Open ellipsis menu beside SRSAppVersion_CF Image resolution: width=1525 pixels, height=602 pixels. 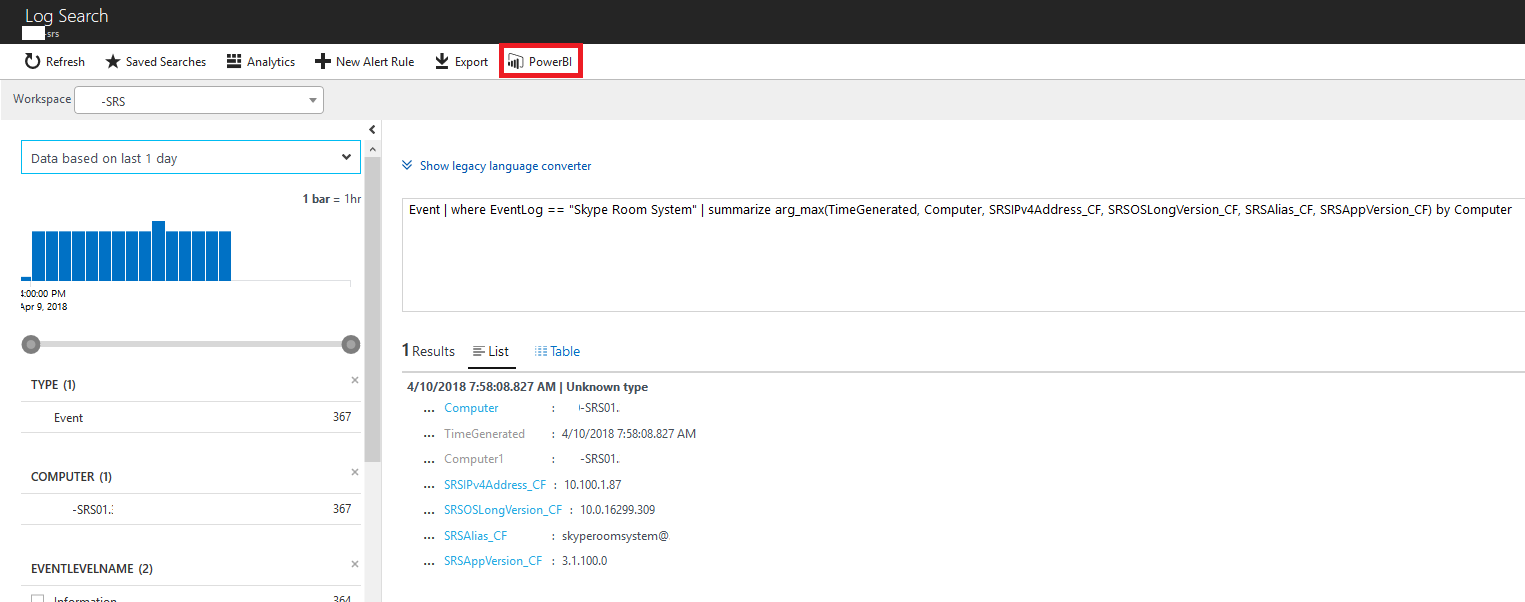point(429,563)
